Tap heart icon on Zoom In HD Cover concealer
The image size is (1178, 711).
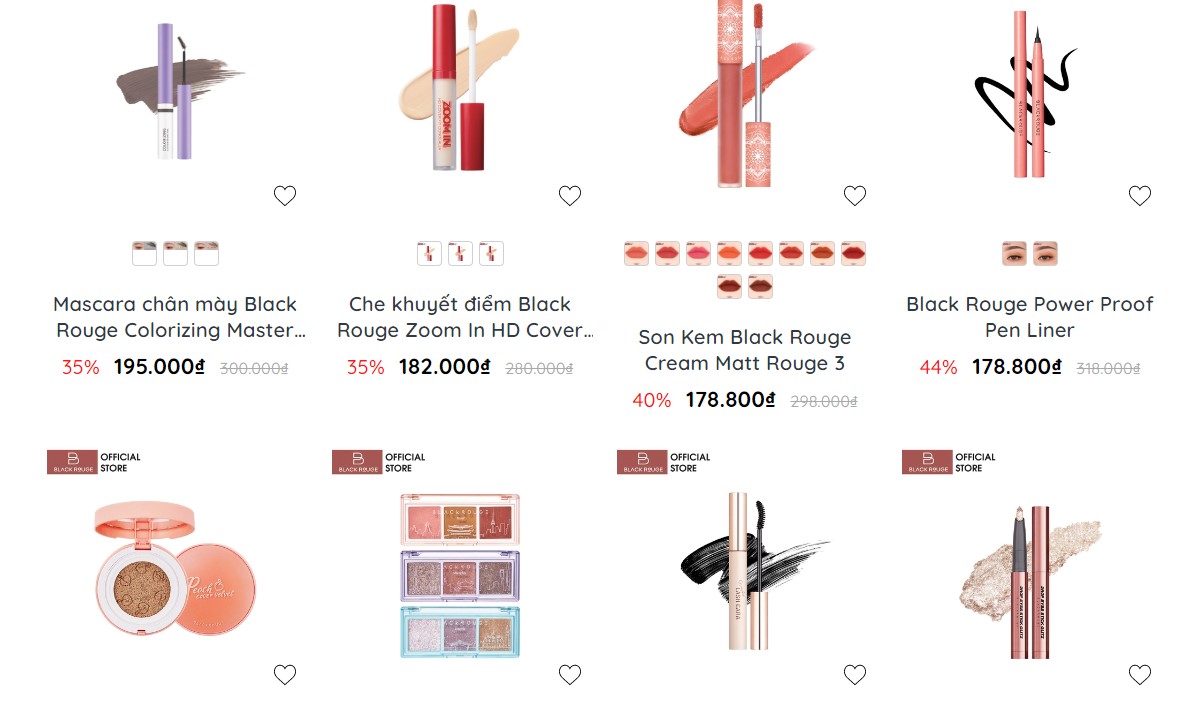[x=569, y=195]
